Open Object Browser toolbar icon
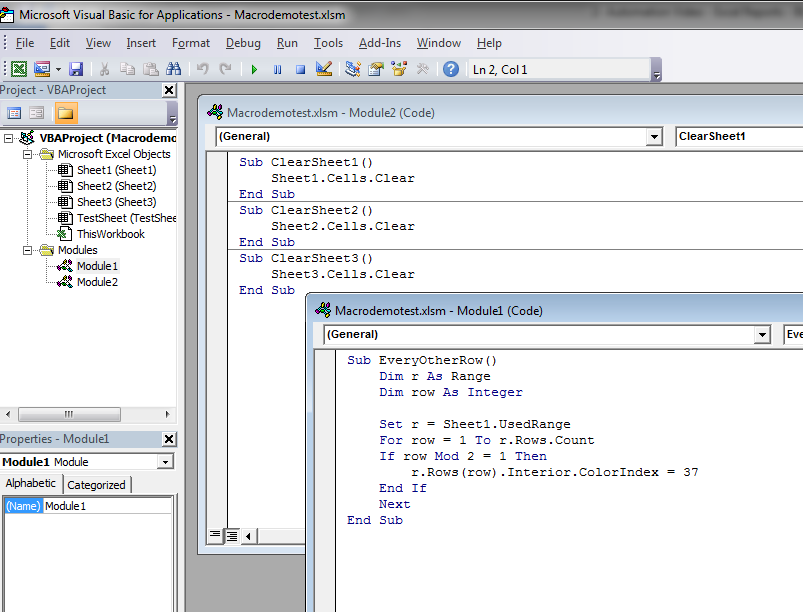Image resolution: width=803 pixels, height=612 pixels. tap(399, 69)
